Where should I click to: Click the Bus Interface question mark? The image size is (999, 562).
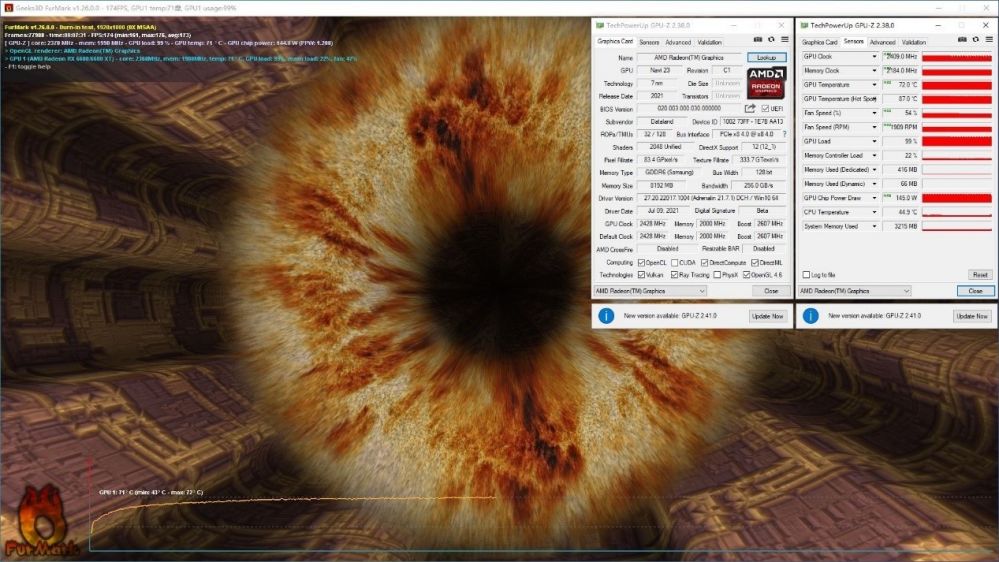coord(784,134)
